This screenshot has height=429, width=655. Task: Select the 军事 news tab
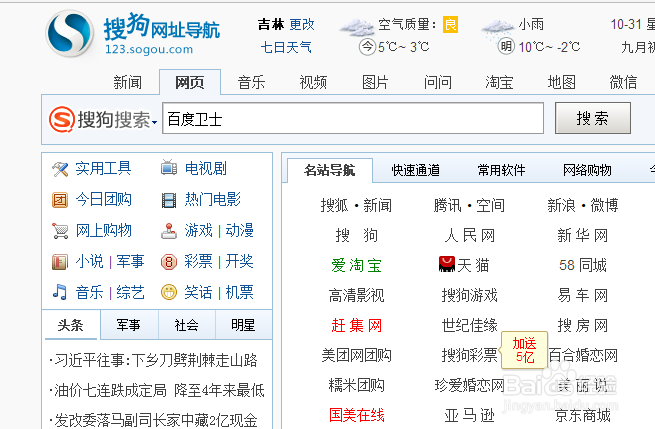click(x=128, y=325)
